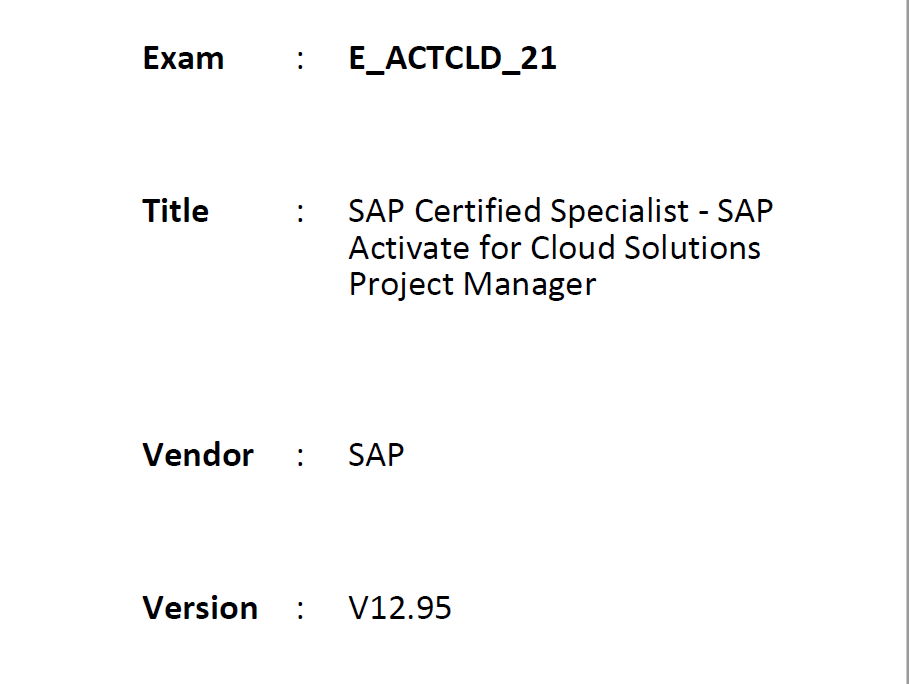Select the exam code E_ACTCLD_21
The width and height of the screenshot is (909, 684).
[x=452, y=60]
